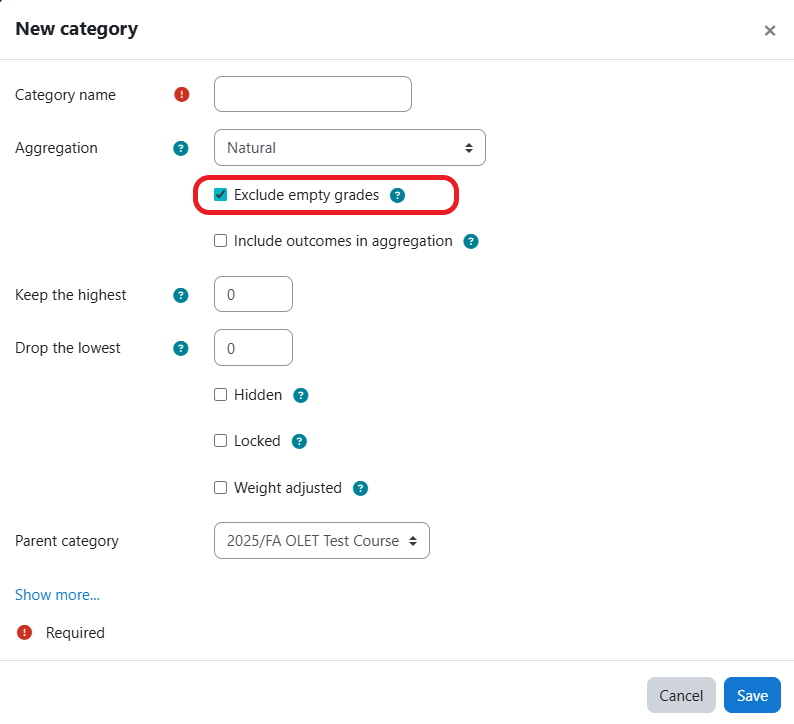Open help for Drop the lowest

(x=181, y=348)
